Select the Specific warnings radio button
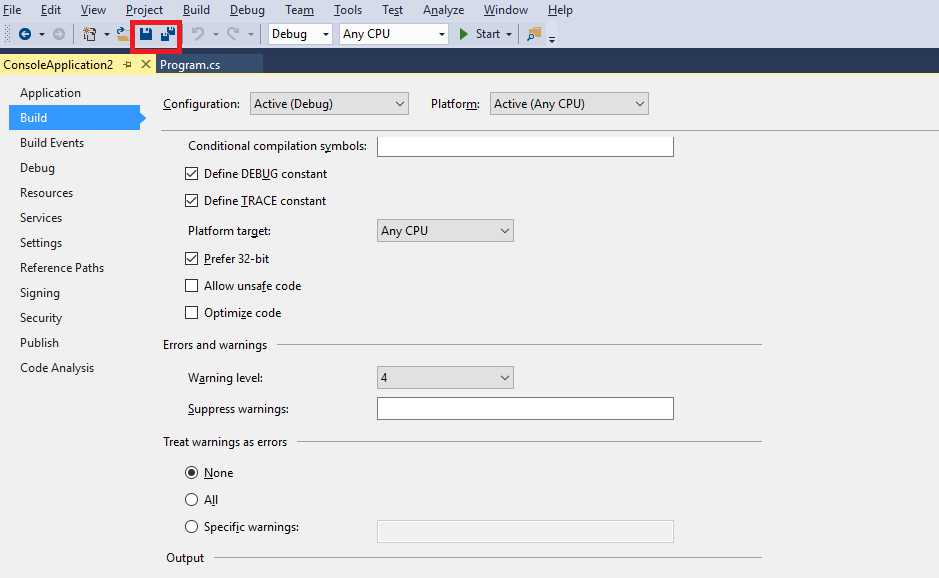 coord(191,526)
